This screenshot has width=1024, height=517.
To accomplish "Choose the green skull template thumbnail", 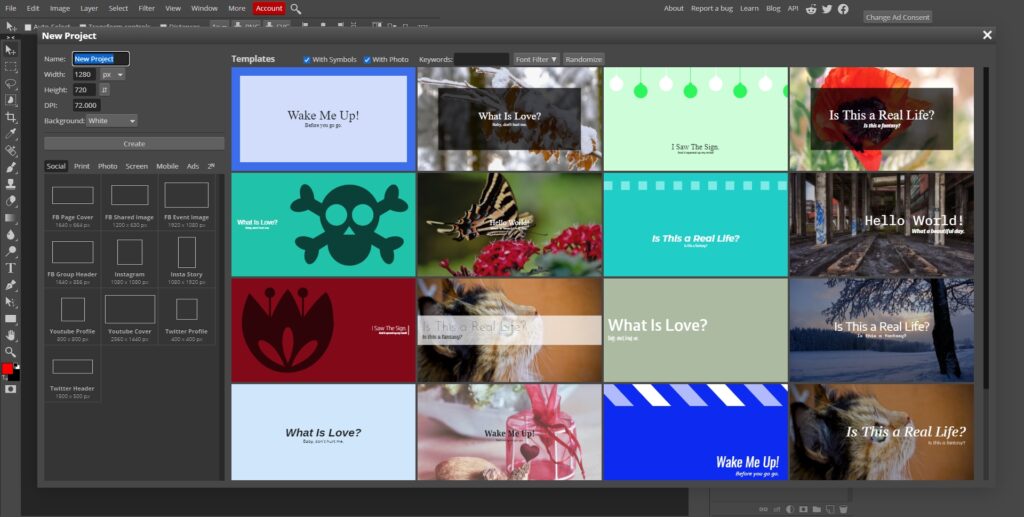I will 323,224.
